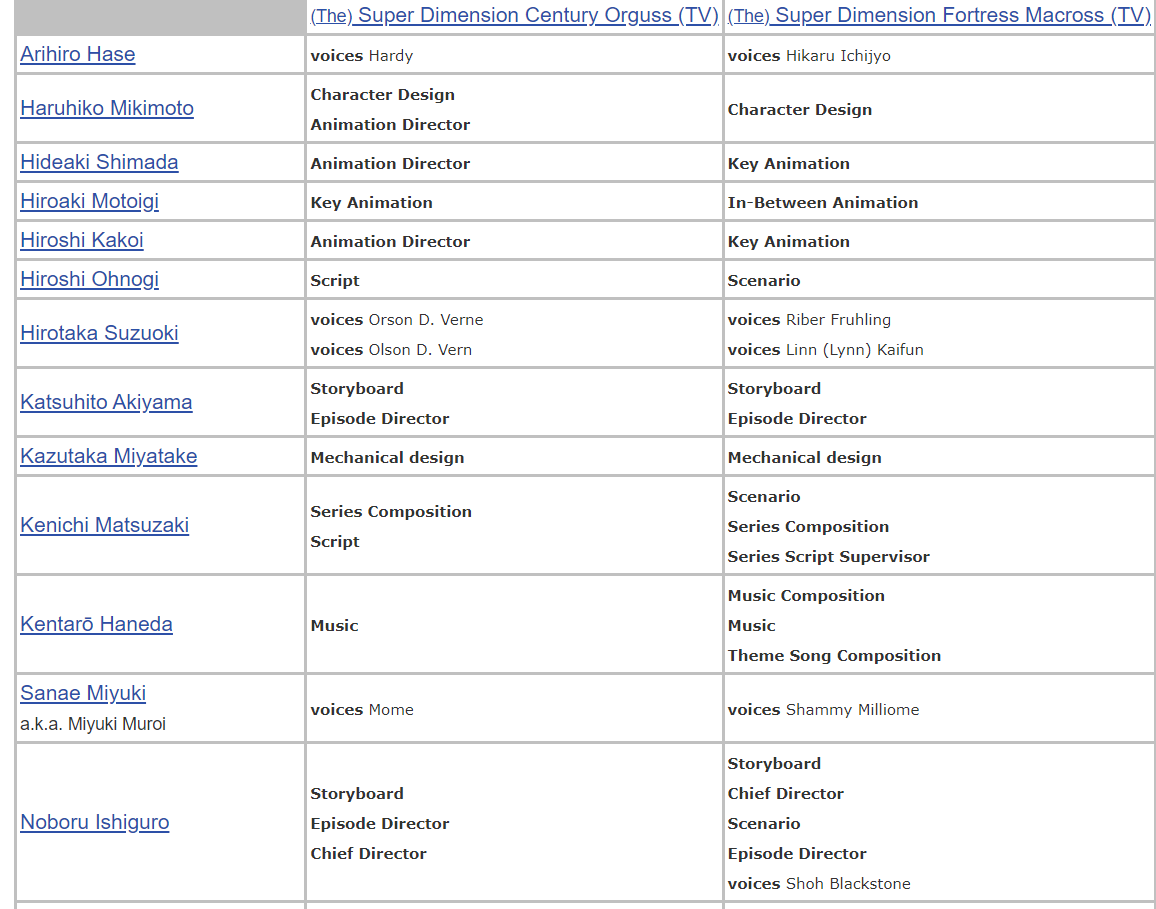This screenshot has height=909, width=1156.
Task: Select 'voices Linn (Lynn) Kaifun' text
Action: (825, 350)
